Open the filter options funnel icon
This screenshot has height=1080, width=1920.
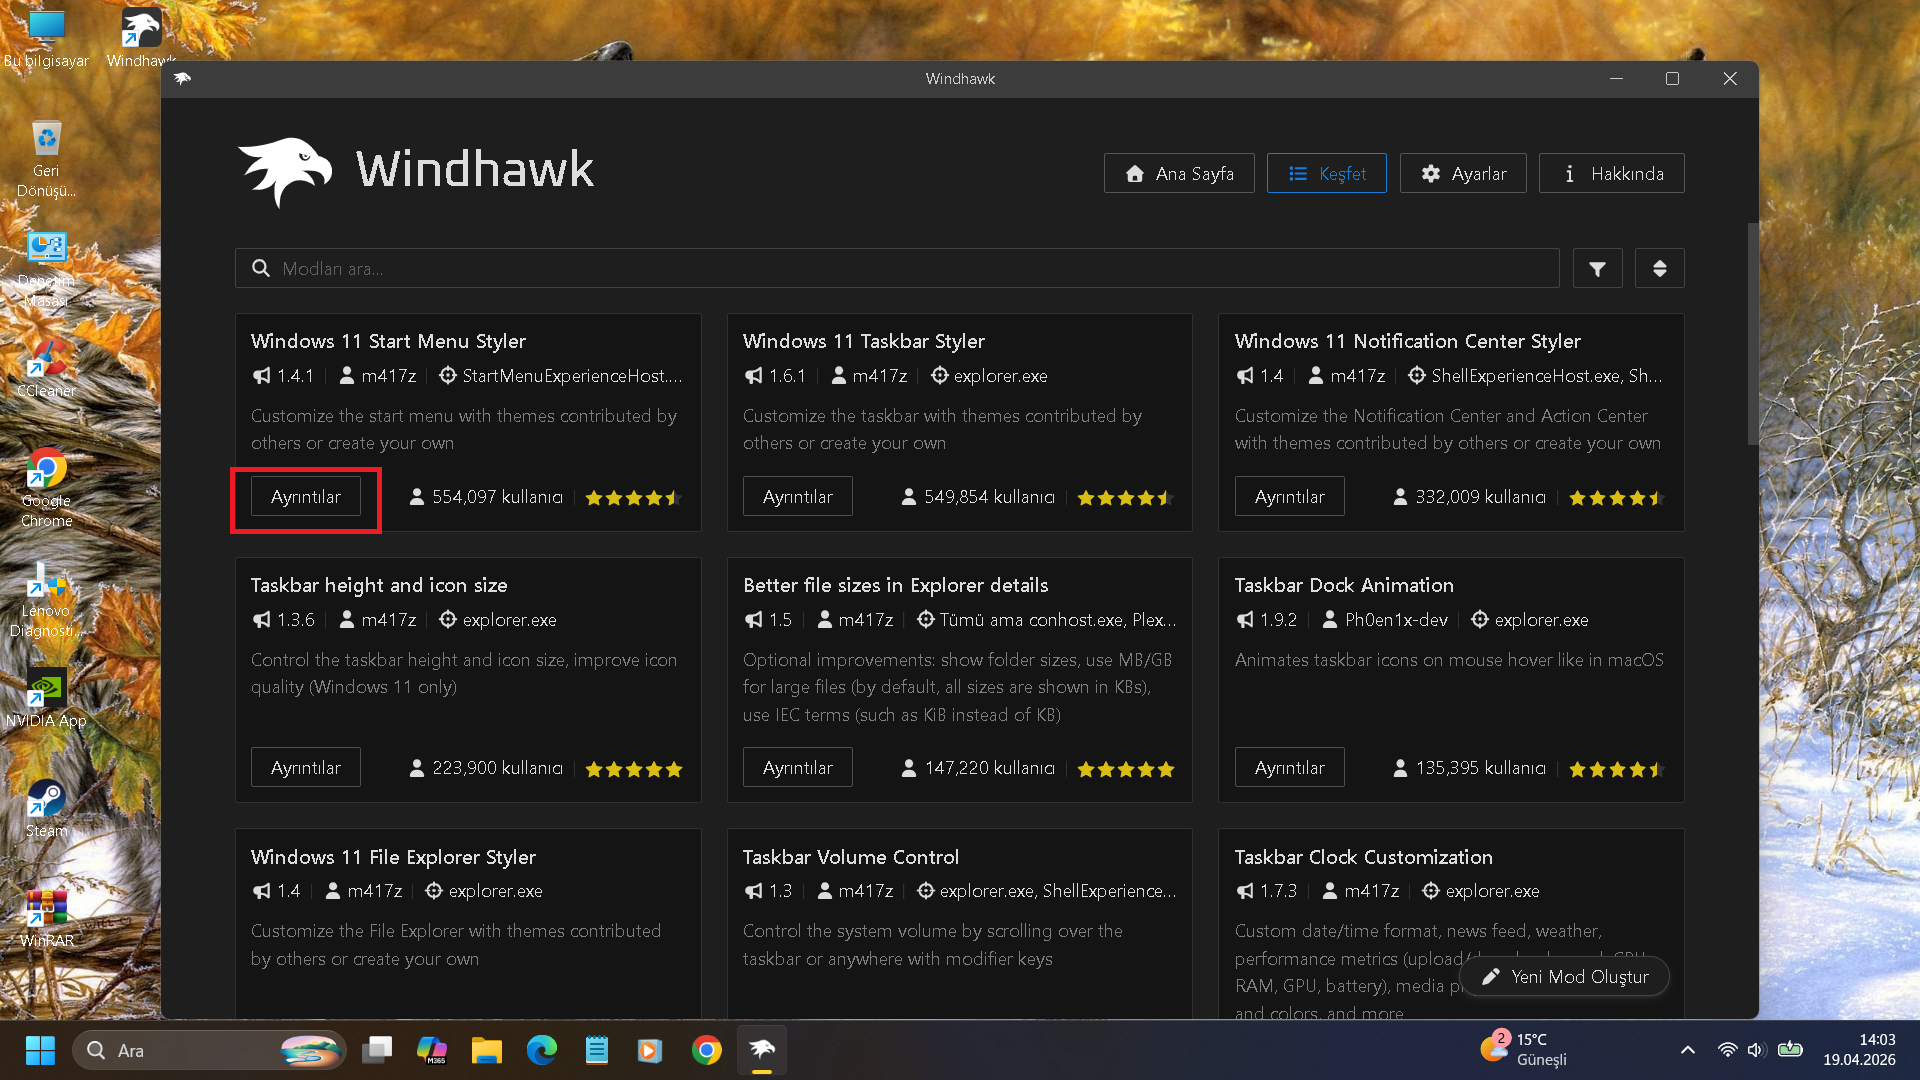coord(1597,268)
